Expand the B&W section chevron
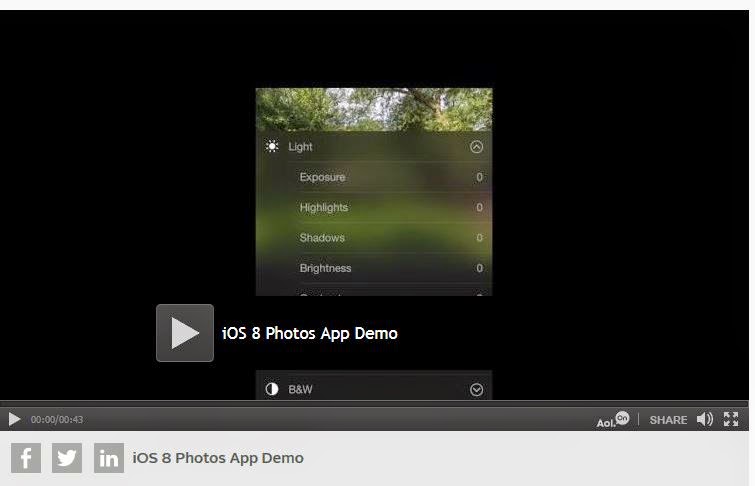 click(476, 390)
